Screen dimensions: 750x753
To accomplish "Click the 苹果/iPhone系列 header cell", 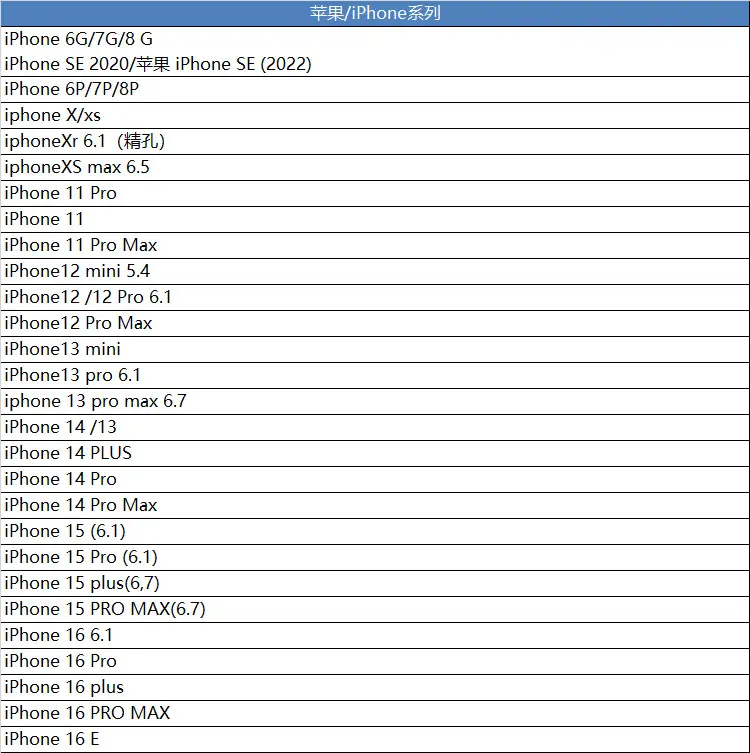I will tap(375, 13).
